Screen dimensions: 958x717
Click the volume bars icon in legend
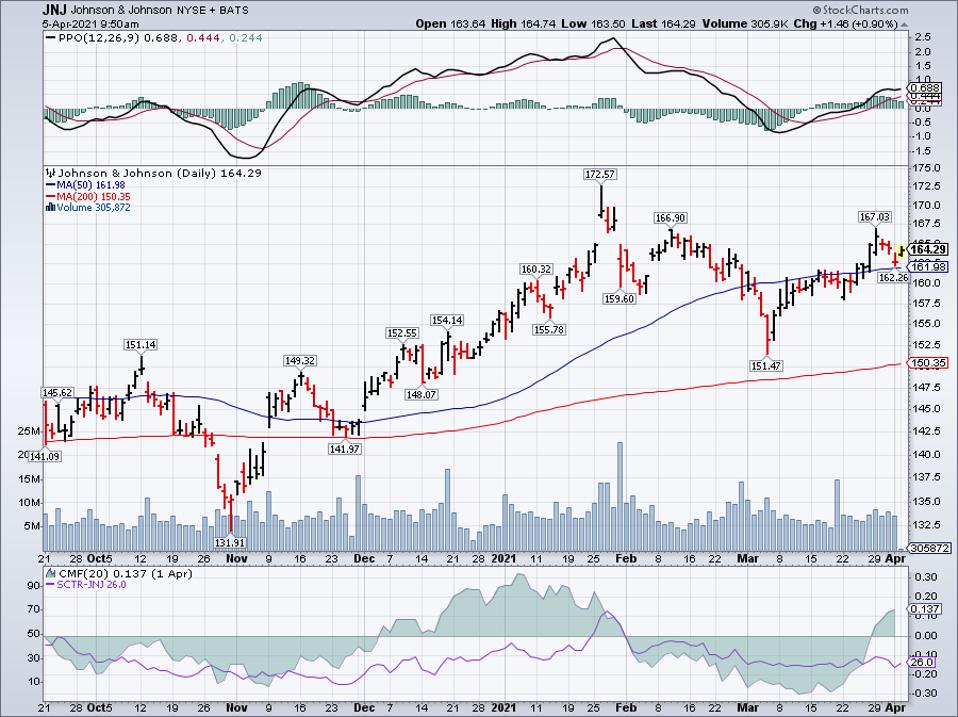coord(50,208)
